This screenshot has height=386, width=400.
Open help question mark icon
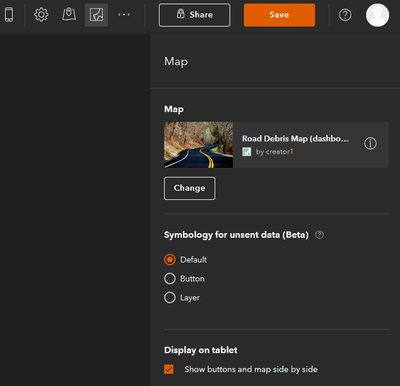(345, 15)
